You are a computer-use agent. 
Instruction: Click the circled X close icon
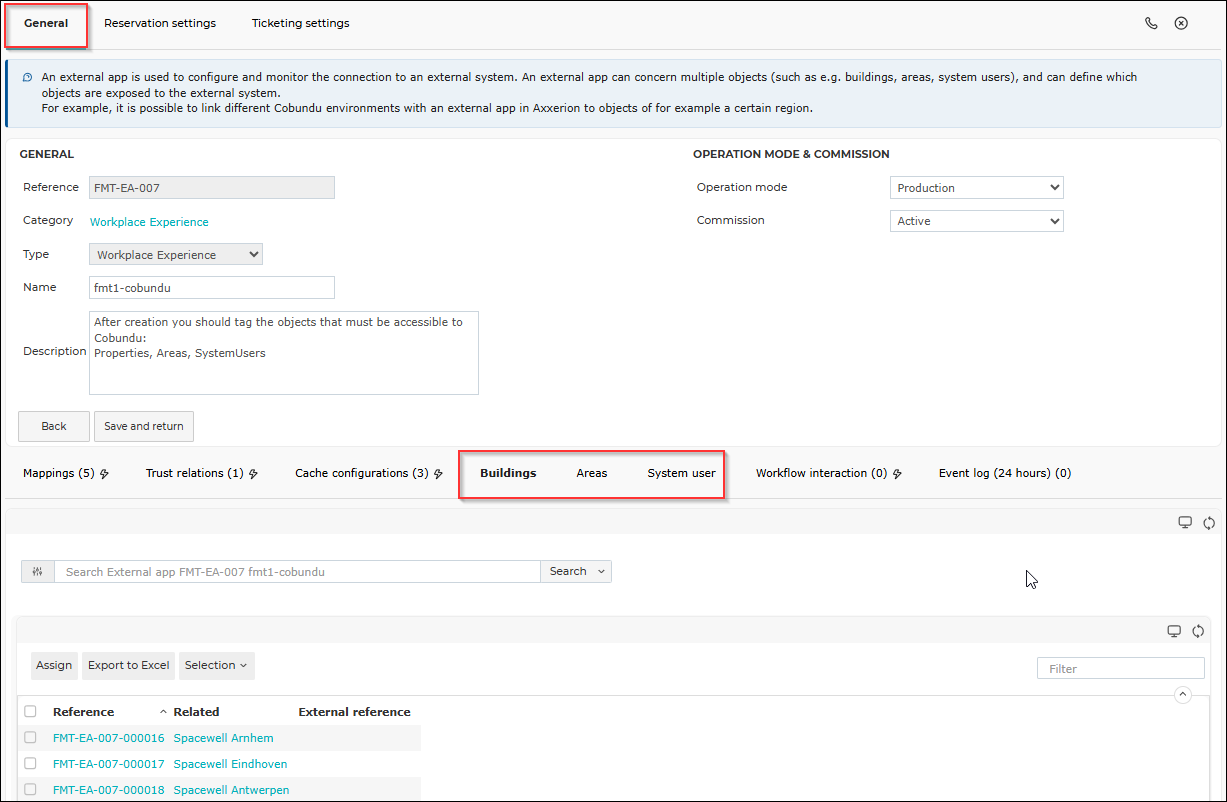pyautogui.click(x=1181, y=23)
